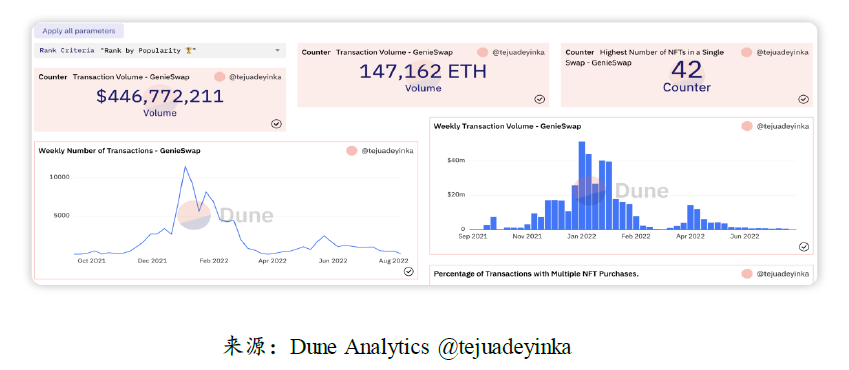Click the author avatar on the Weekly Transaction Volume chart
This screenshot has height=370, width=849.
(x=747, y=126)
